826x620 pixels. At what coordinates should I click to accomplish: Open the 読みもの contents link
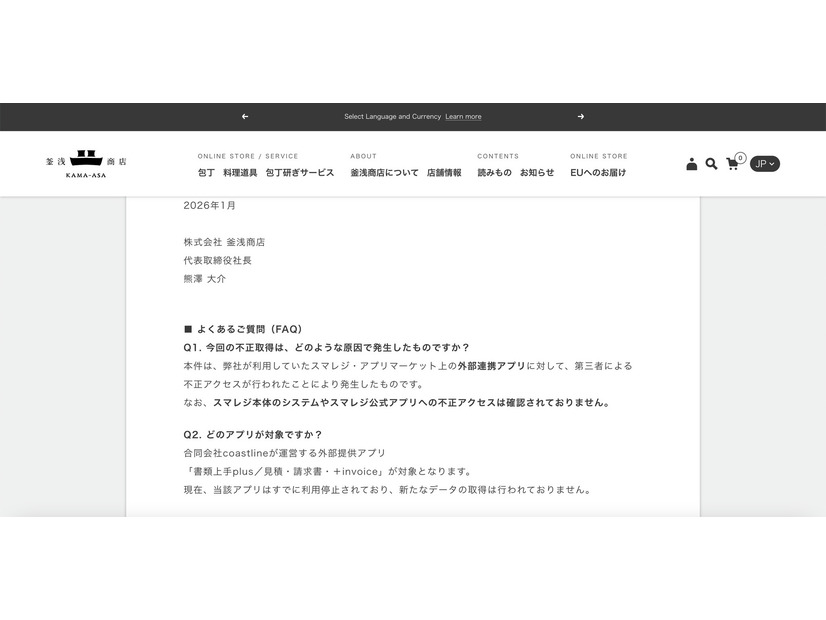[494, 171]
